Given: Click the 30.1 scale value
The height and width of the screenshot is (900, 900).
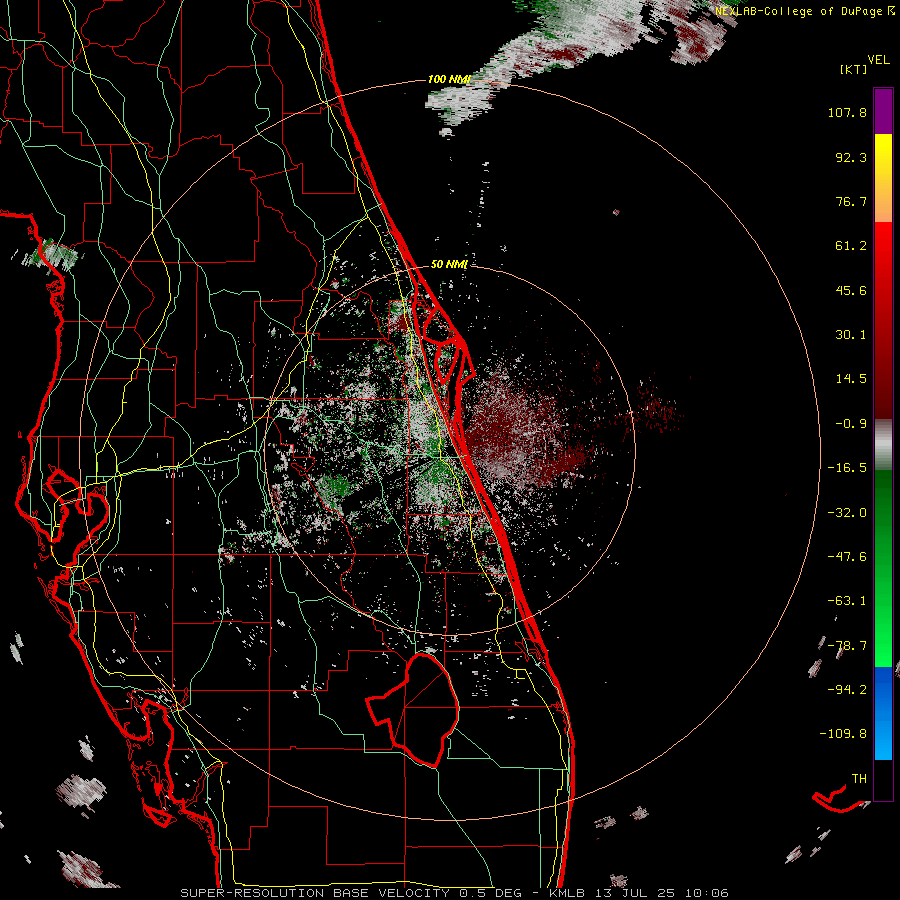Looking at the screenshot, I should tap(851, 335).
